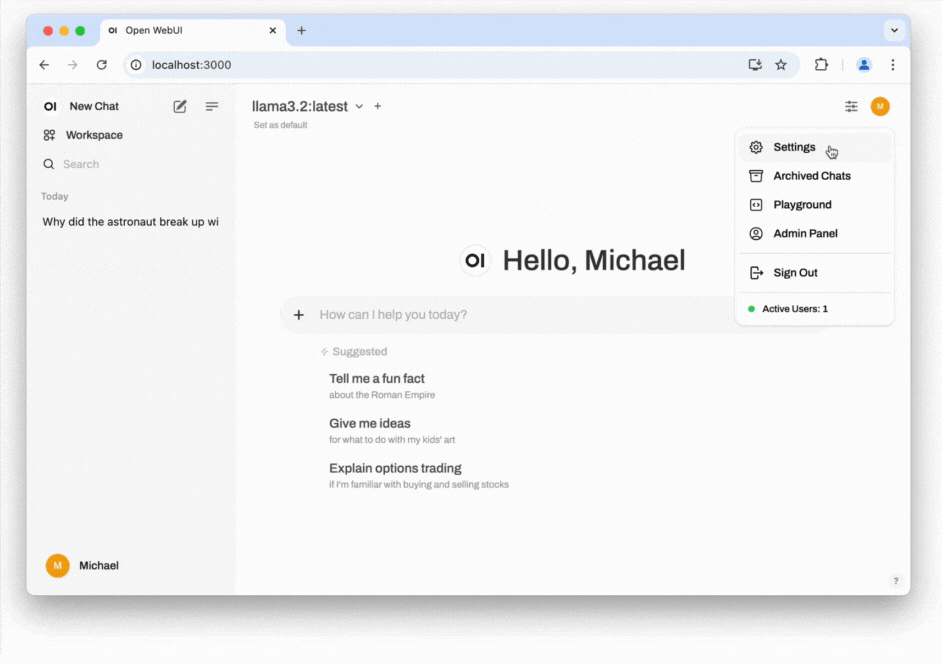Screen dimensions: 942x664
Task: Click the OI logo in the sidebar
Action: (x=49, y=106)
